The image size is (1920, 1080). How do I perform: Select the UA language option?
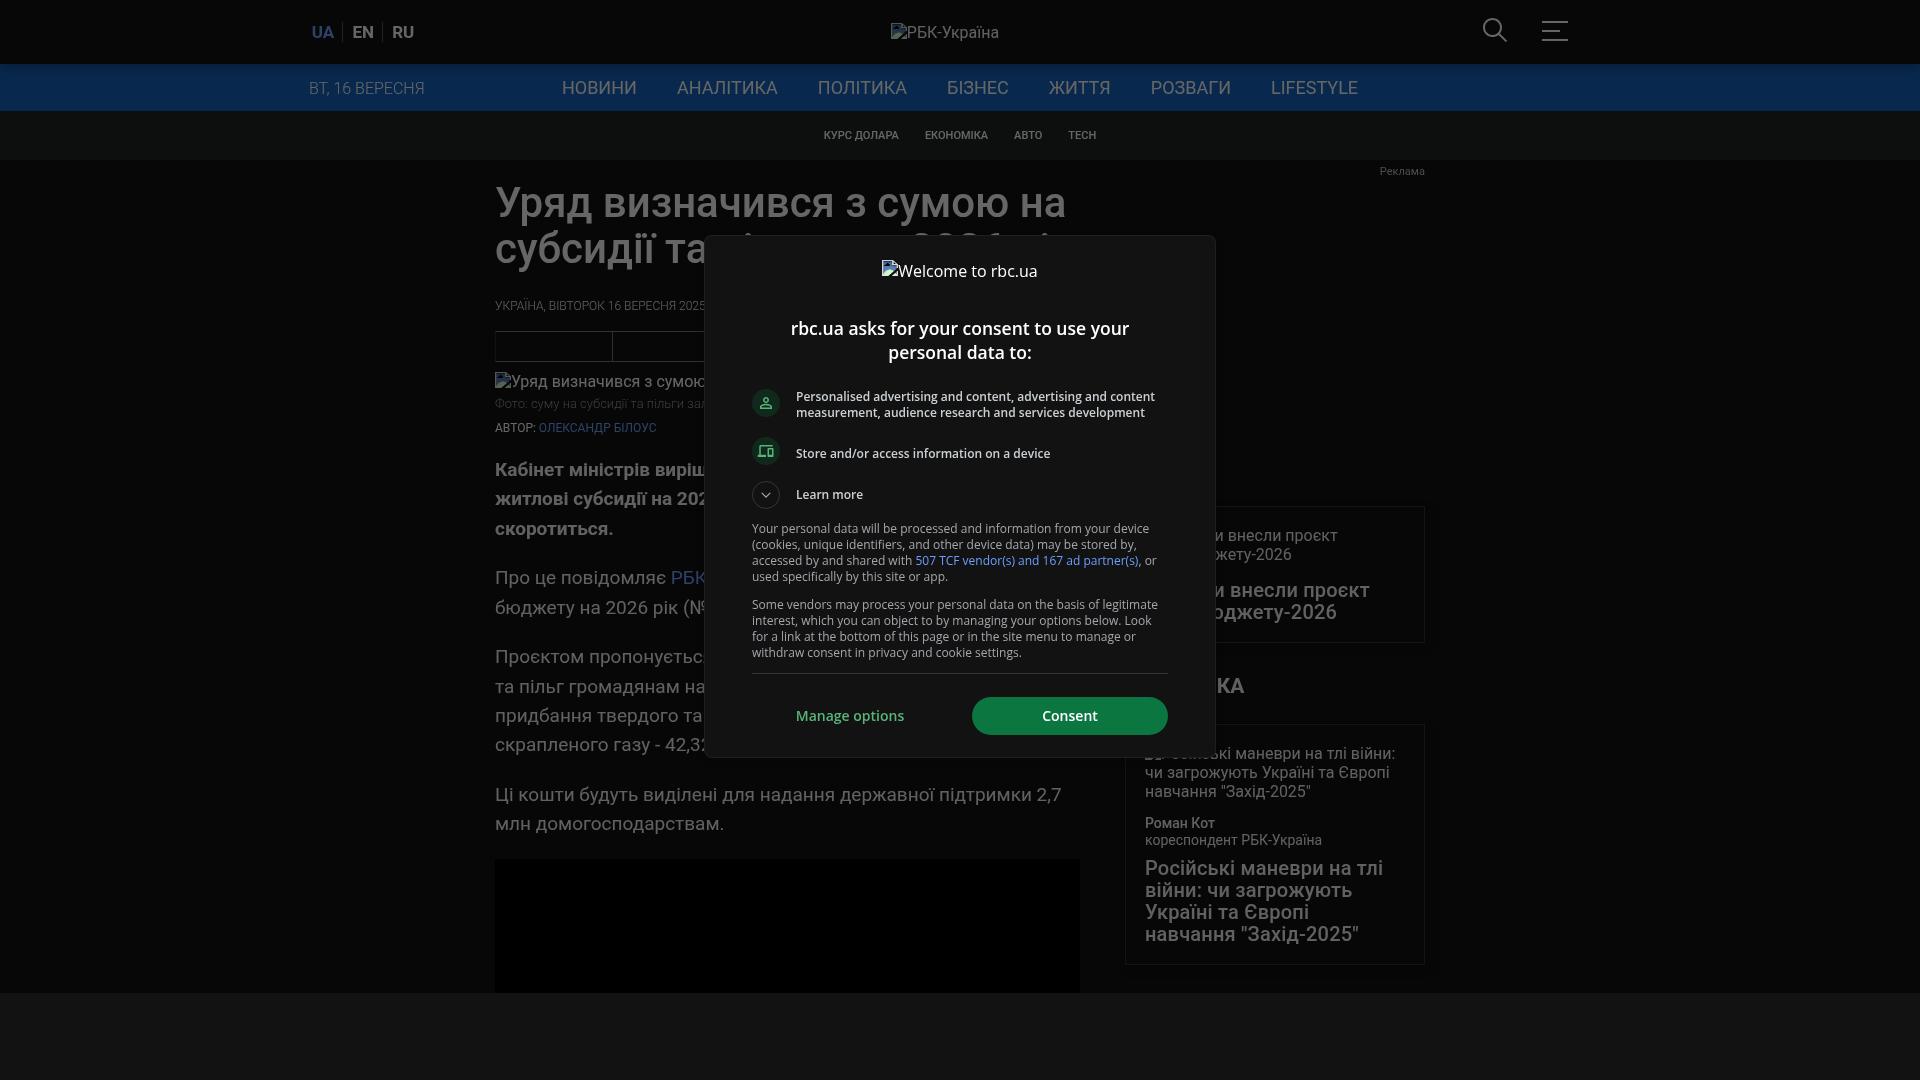322,32
